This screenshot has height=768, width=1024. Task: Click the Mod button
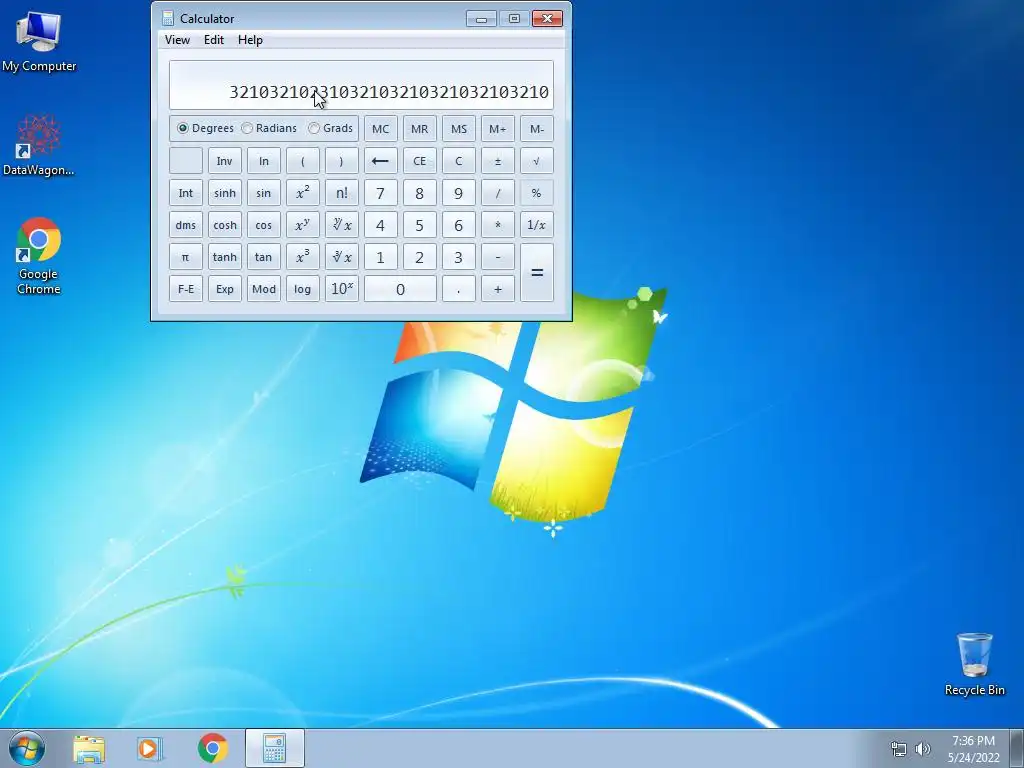click(x=264, y=289)
